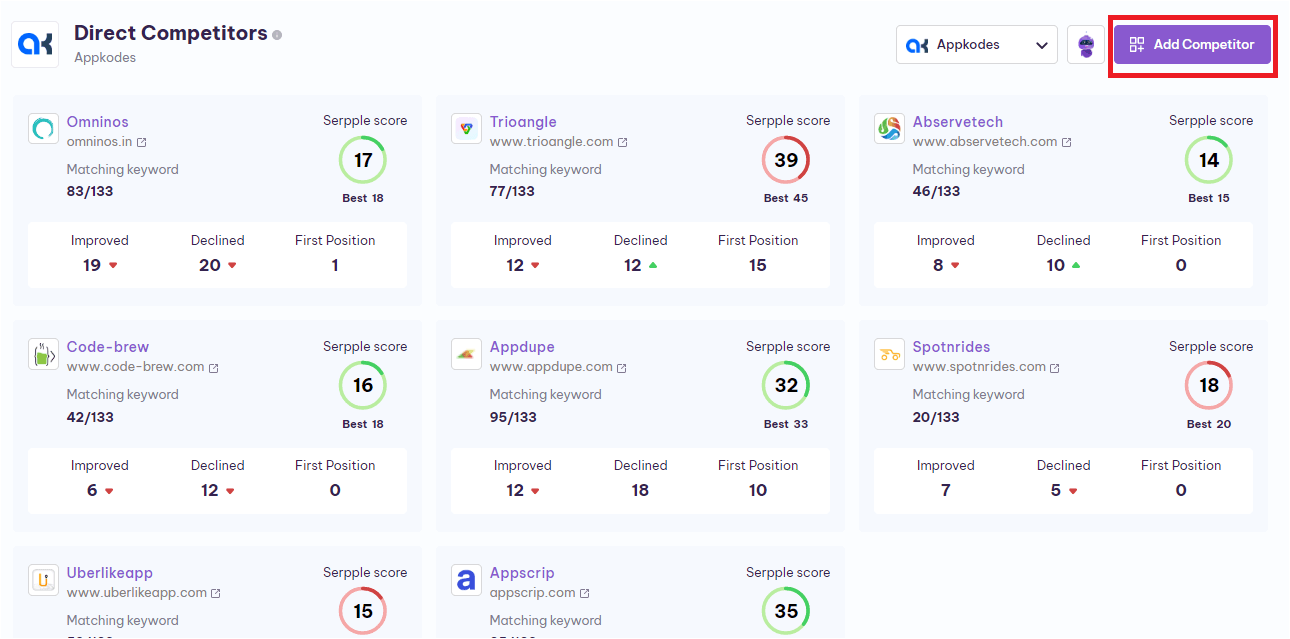This screenshot has height=639, width=1290.
Task: Click Trioangle Best 45 label
Action: point(786,198)
